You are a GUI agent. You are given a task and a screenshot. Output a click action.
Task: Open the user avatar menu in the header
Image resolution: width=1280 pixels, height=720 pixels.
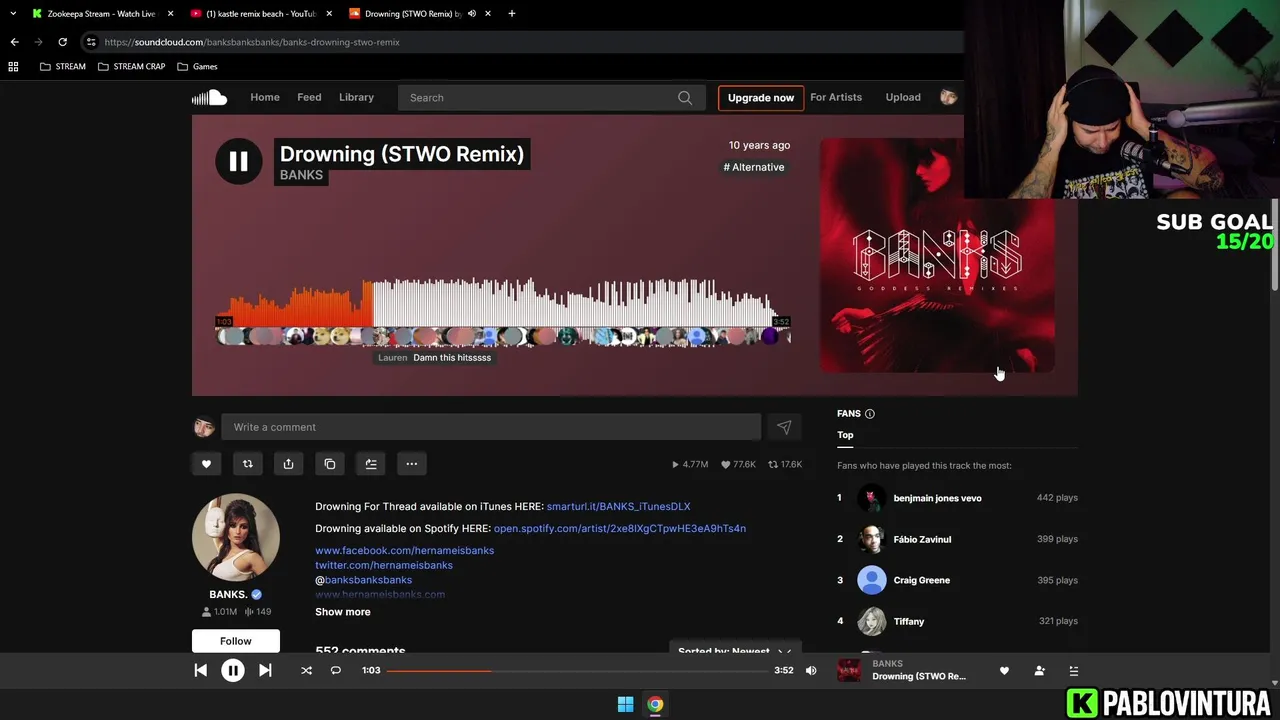click(x=949, y=97)
